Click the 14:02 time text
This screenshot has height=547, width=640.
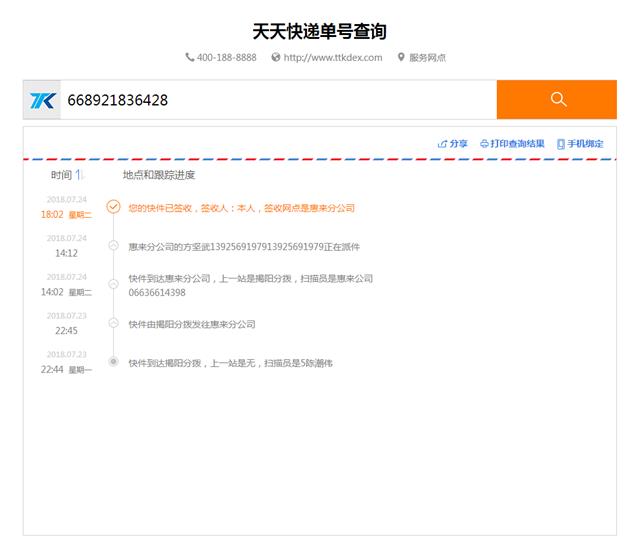(52, 292)
